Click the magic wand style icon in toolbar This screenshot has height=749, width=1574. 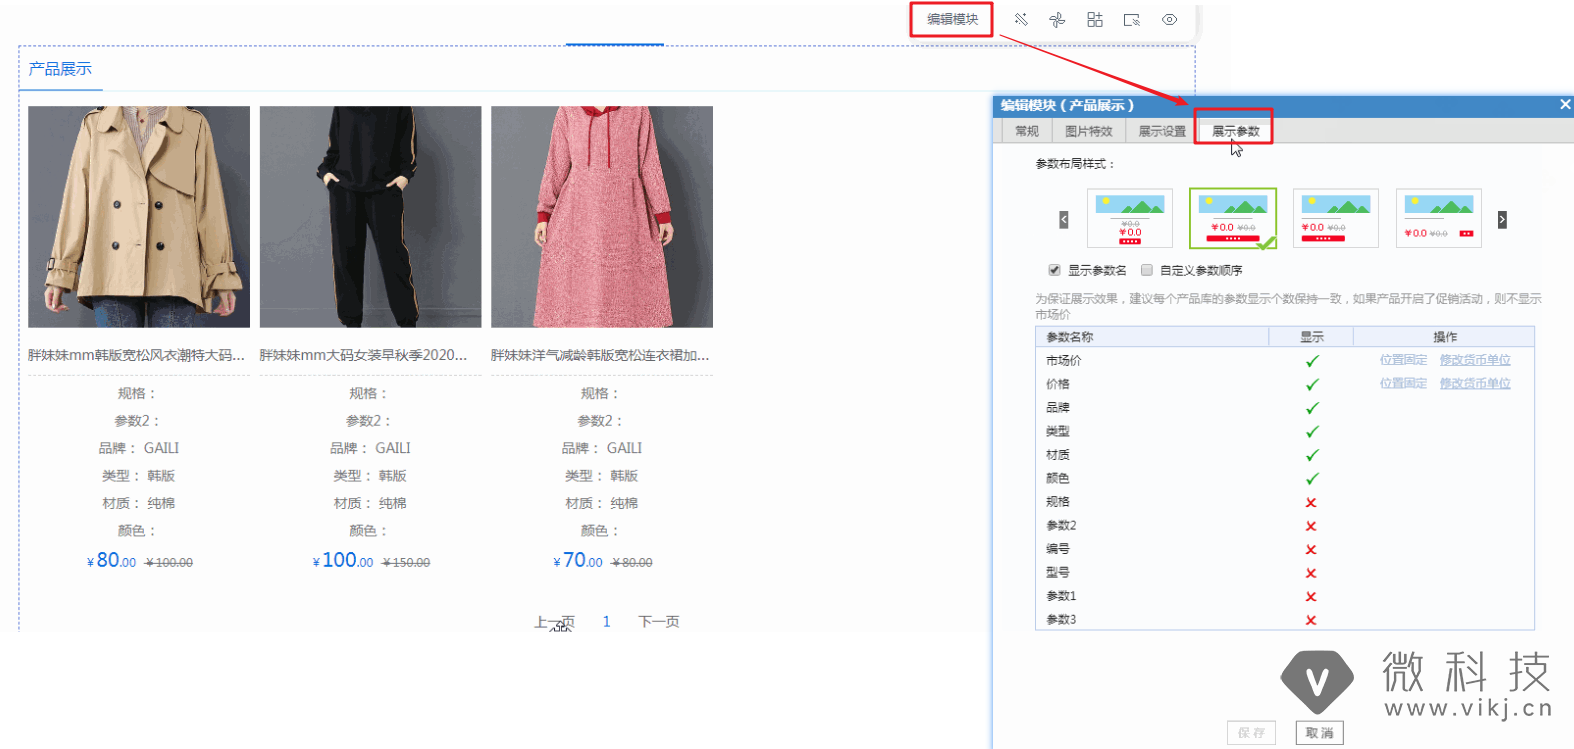[x=1021, y=20]
